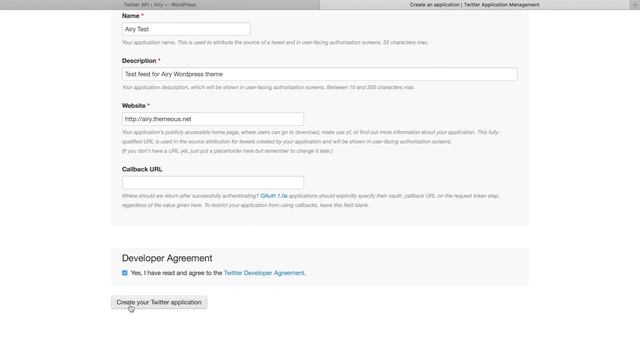Click the Website label
This screenshot has height=360, width=640.
pos(134,106)
